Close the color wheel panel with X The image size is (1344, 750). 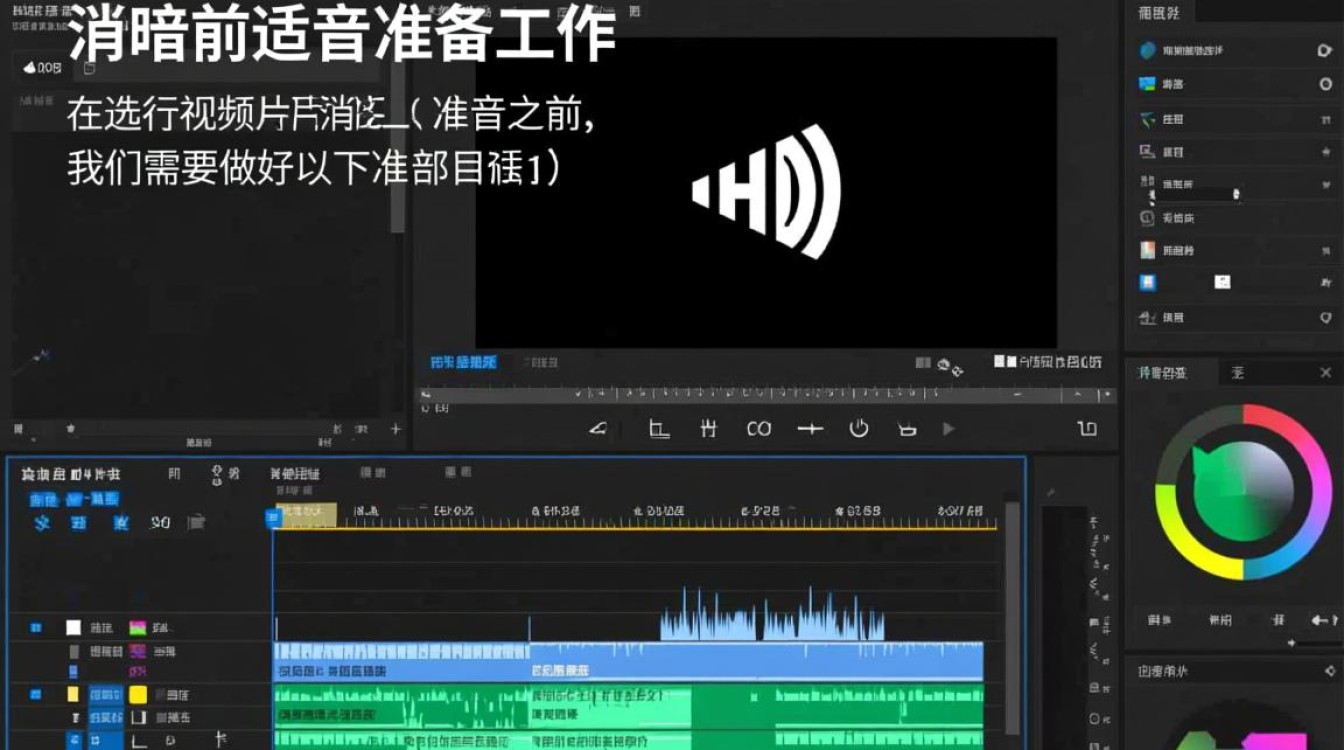click(x=1325, y=373)
